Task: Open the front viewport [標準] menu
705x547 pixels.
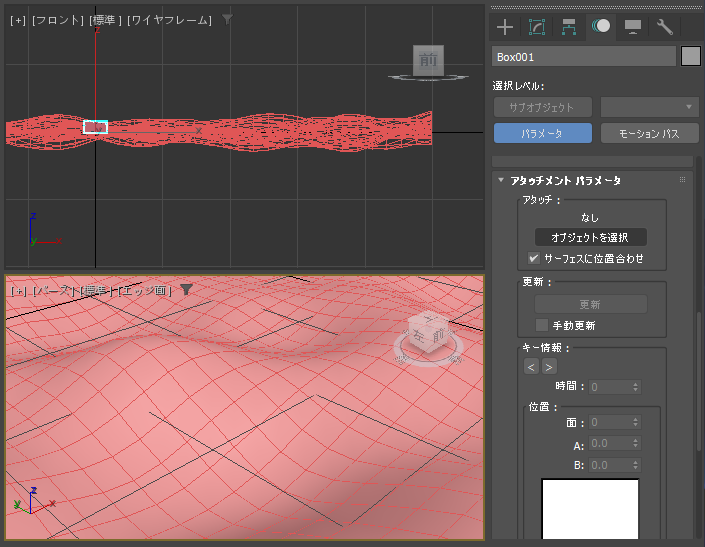Action: pos(105,20)
